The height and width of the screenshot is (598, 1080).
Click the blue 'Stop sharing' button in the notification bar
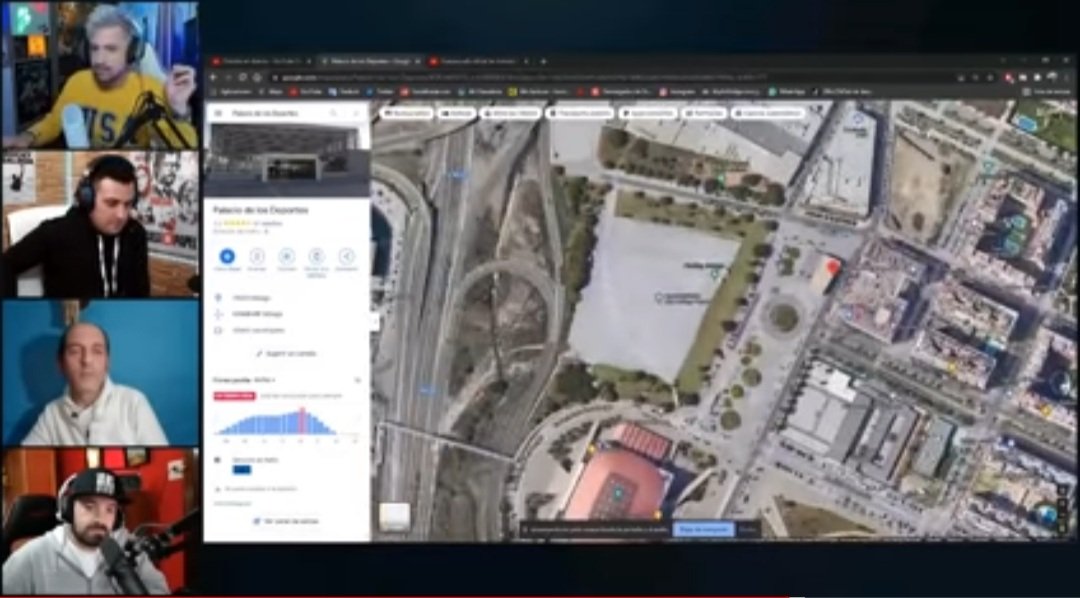[x=704, y=529]
